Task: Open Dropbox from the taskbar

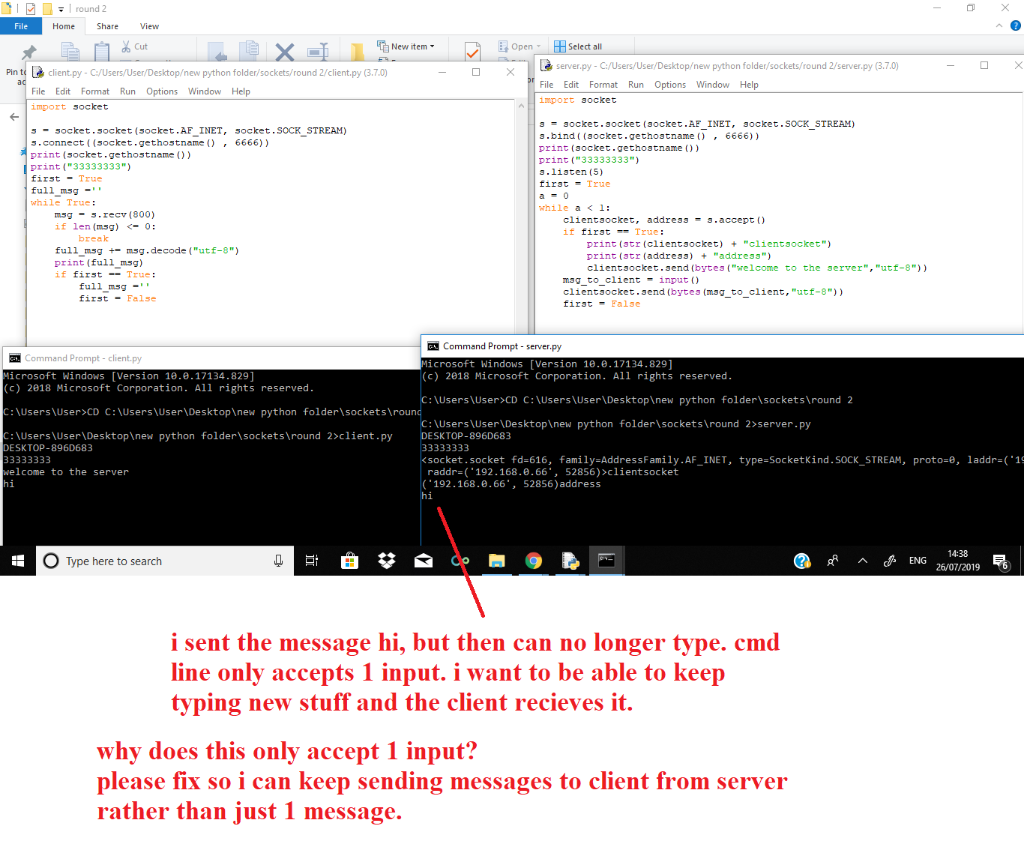Action: coord(386,561)
